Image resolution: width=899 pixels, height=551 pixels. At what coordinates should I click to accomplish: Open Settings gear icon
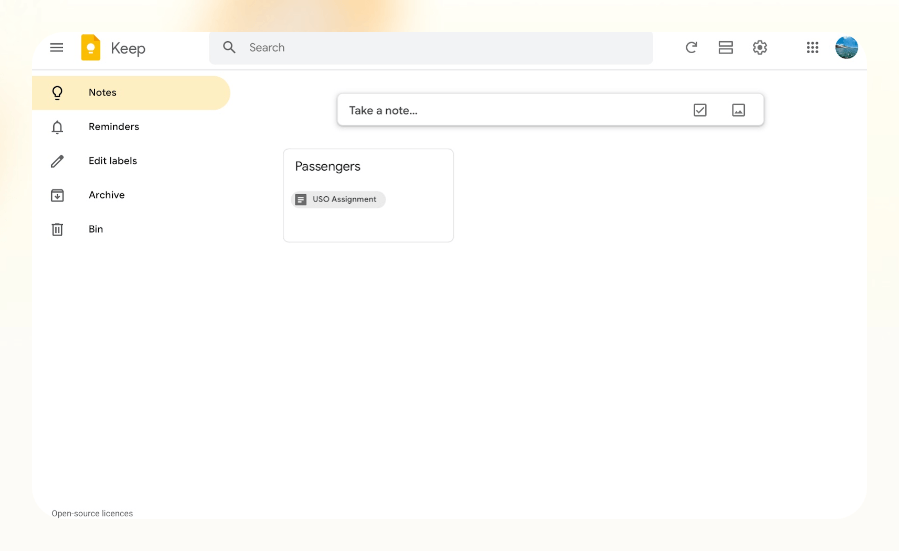coord(760,48)
